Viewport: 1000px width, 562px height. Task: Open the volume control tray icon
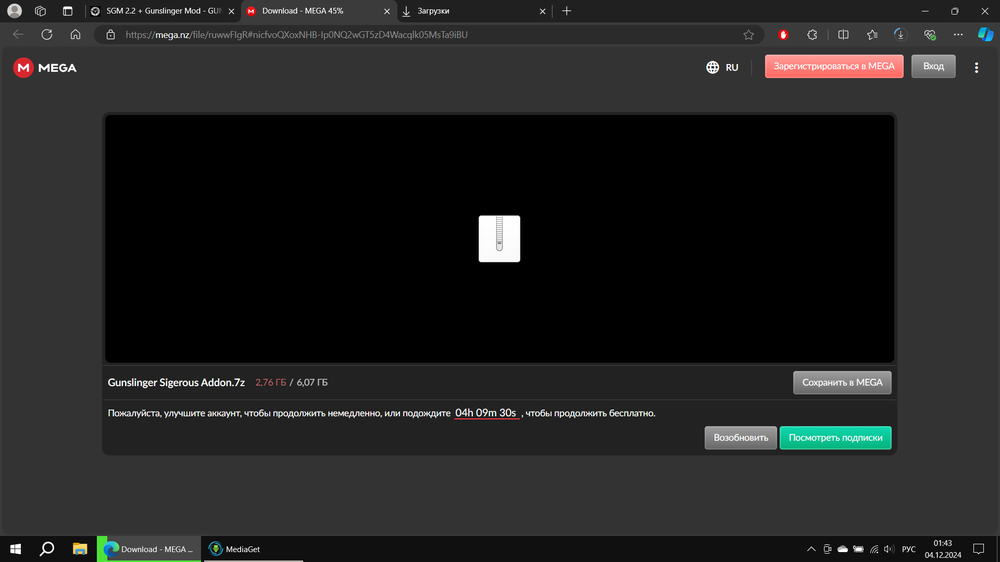click(x=889, y=549)
